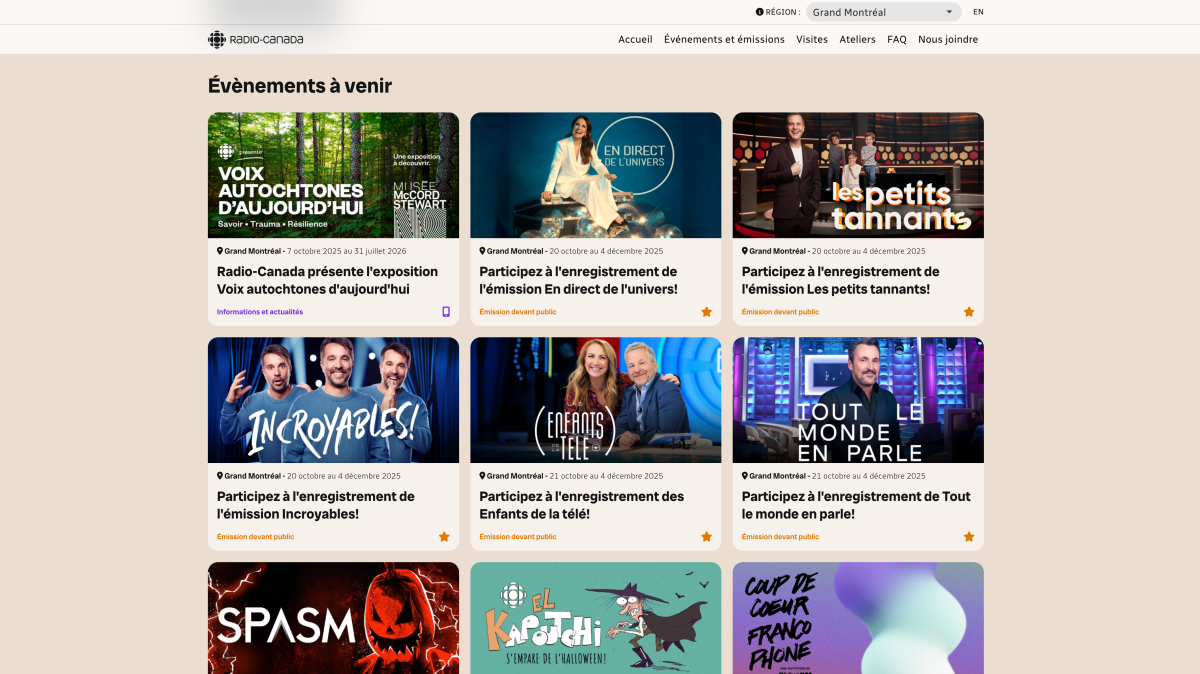Click the Informations et actualités tag

click(x=260, y=312)
